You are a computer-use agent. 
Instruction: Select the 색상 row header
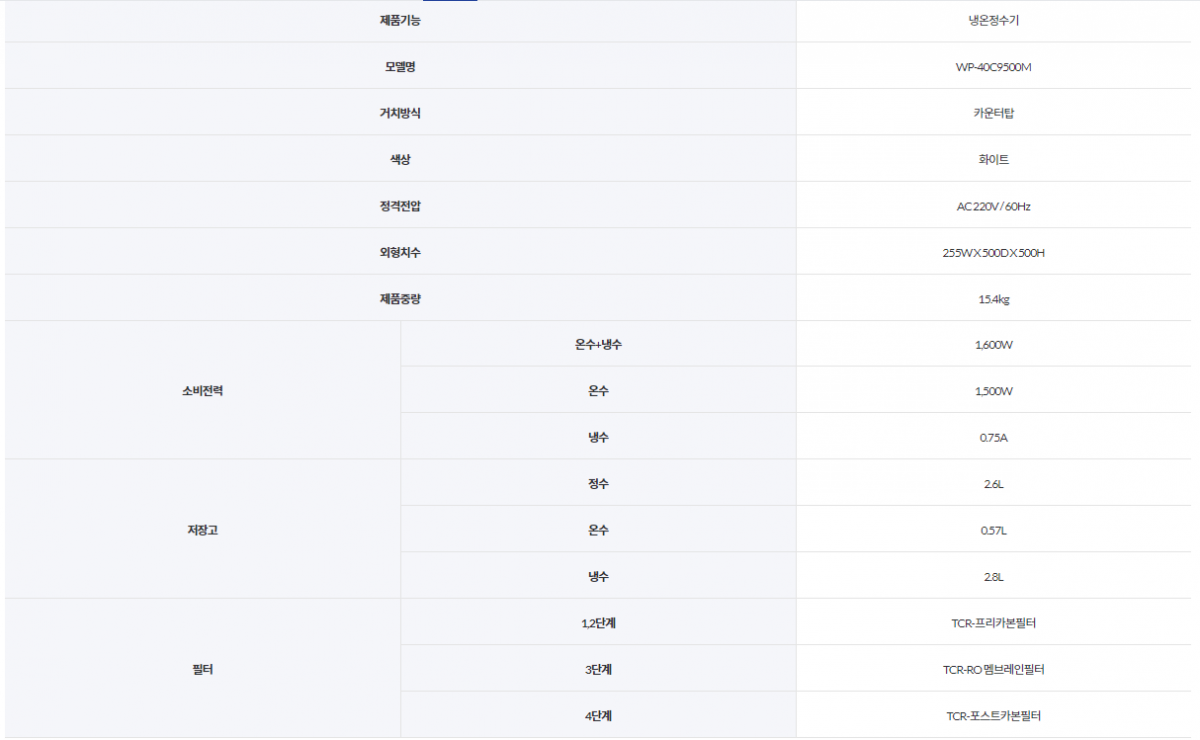pyautogui.click(x=397, y=158)
